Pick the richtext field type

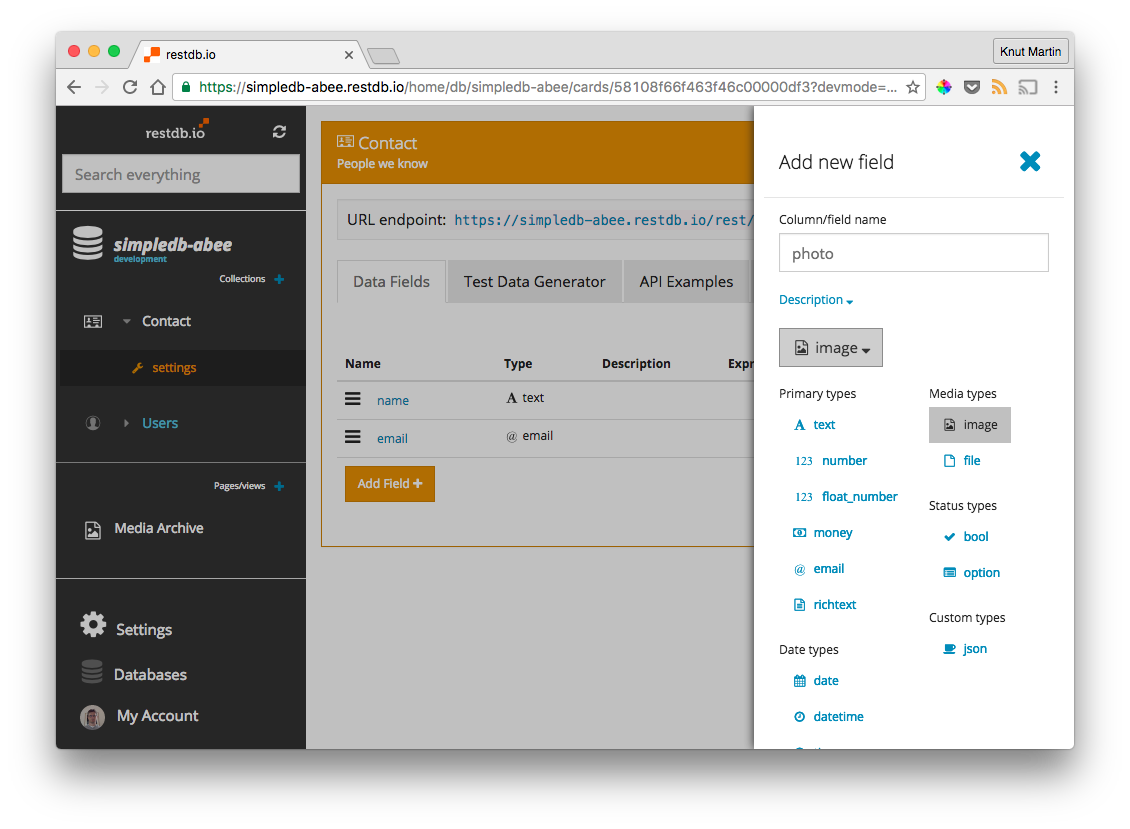pos(824,605)
